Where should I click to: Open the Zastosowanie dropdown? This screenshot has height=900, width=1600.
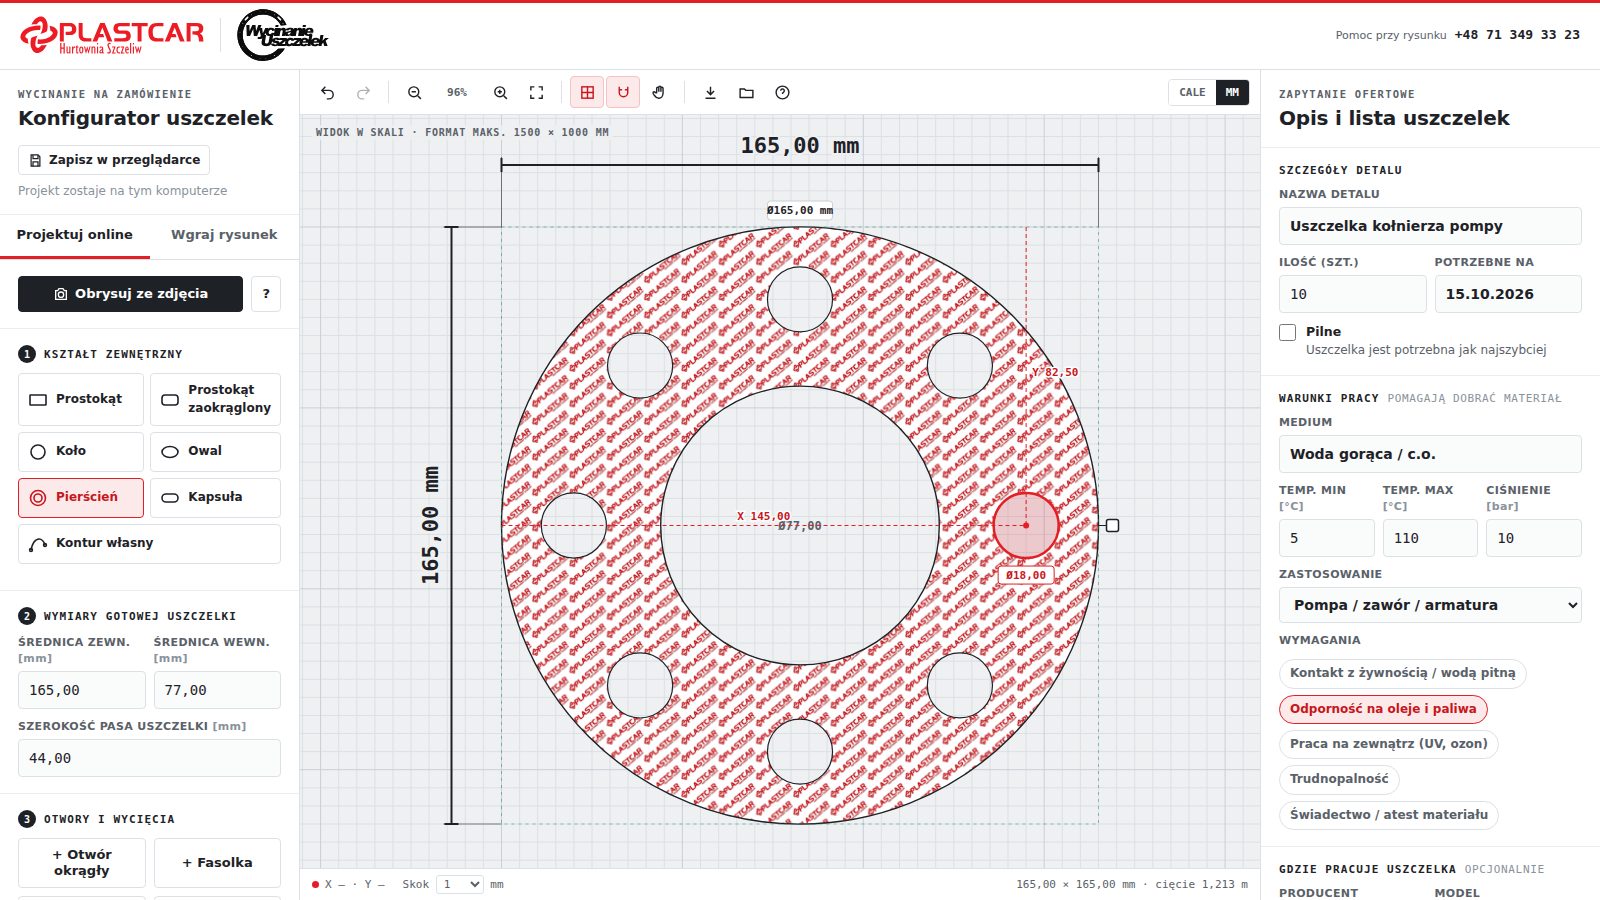1430,605
